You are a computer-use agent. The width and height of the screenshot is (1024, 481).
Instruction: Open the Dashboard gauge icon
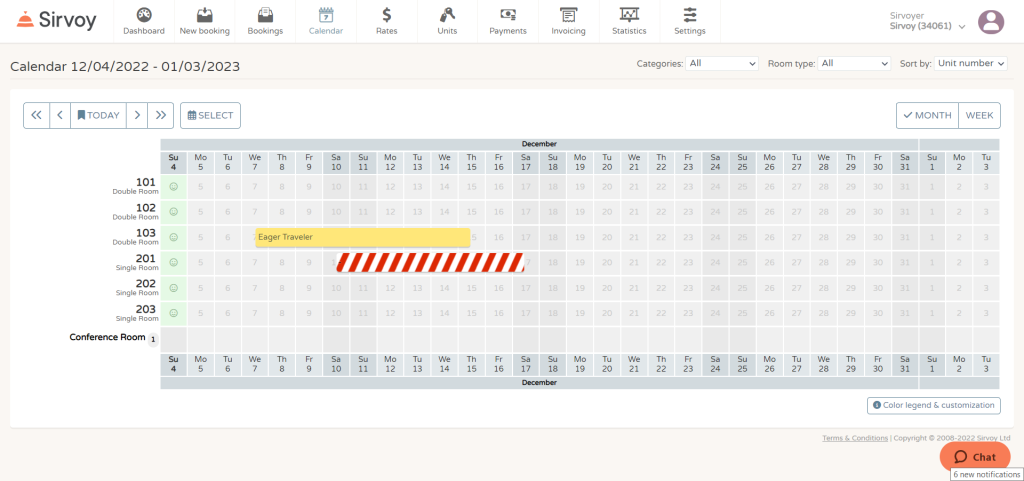coord(144,15)
